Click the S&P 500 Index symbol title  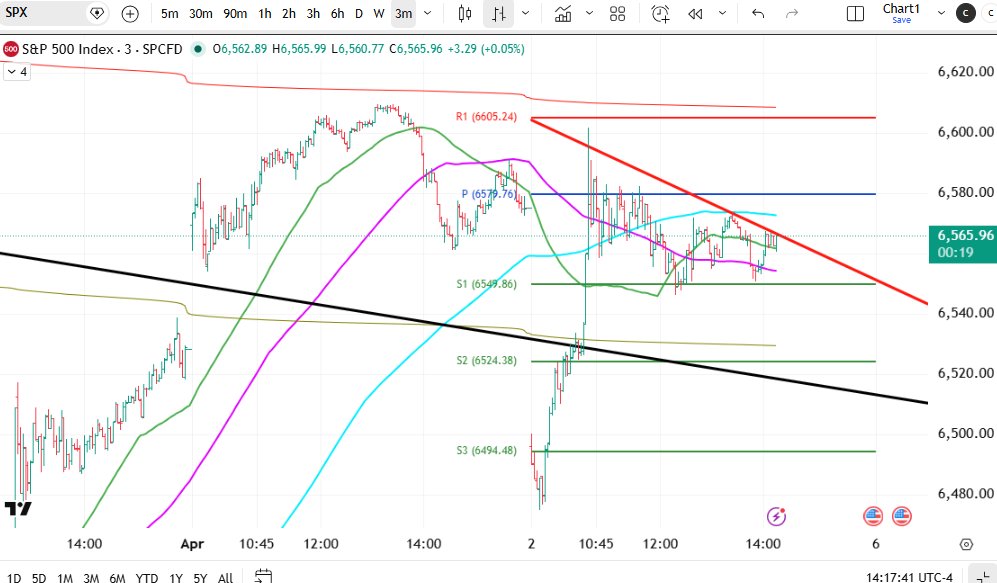(x=102, y=49)
